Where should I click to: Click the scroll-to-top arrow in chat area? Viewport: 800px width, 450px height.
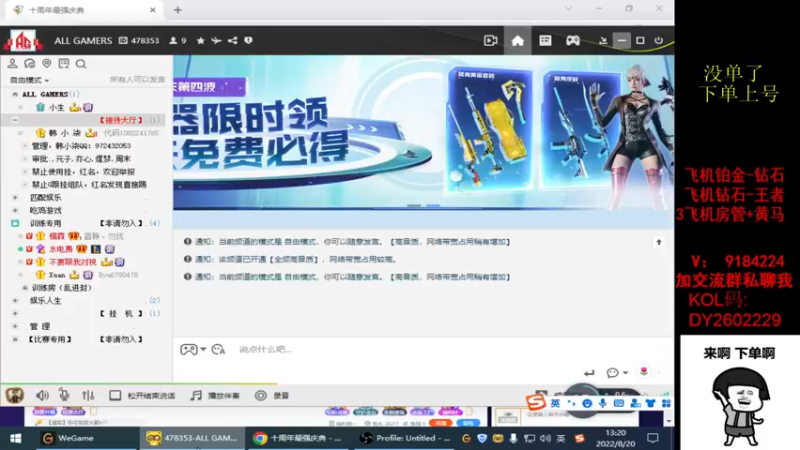click(659, 242)
